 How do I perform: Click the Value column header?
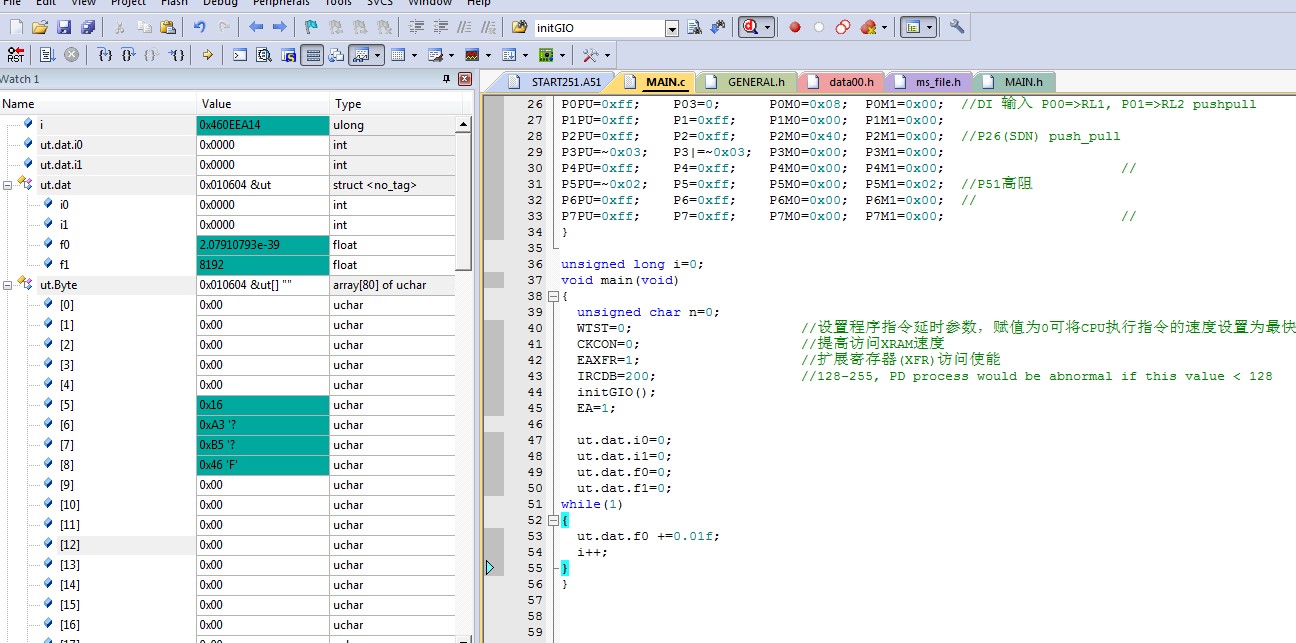[x=263, y=104]
